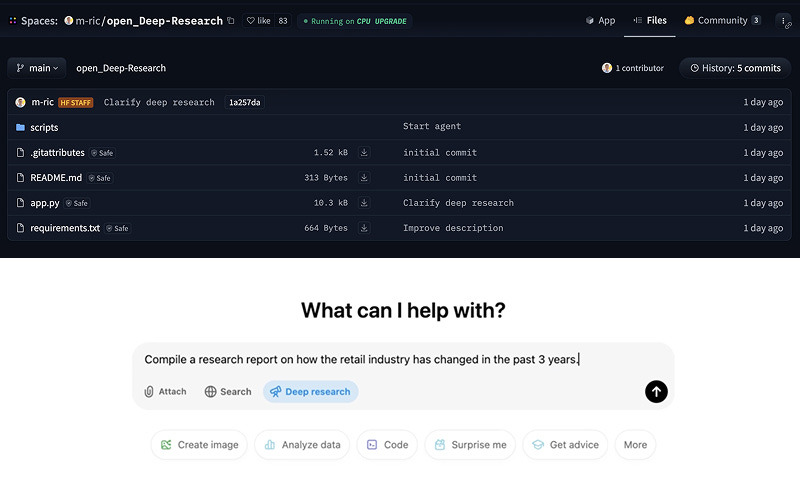Open the app.py file
The height and width of the screenshot is (502, 800).
[x=44, y=203]
